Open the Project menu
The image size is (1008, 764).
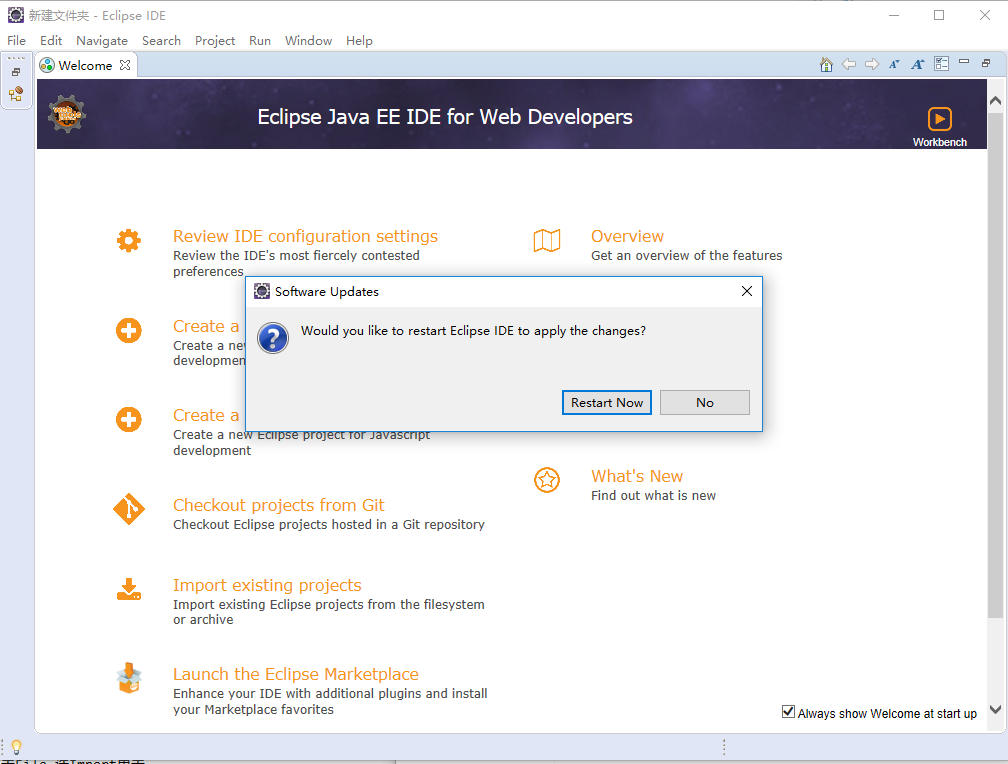tap(215, 41)
